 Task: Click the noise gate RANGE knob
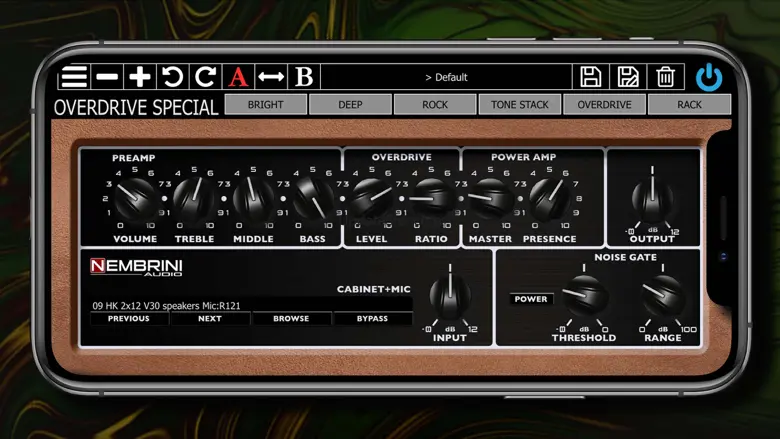[x=663, y=296]
